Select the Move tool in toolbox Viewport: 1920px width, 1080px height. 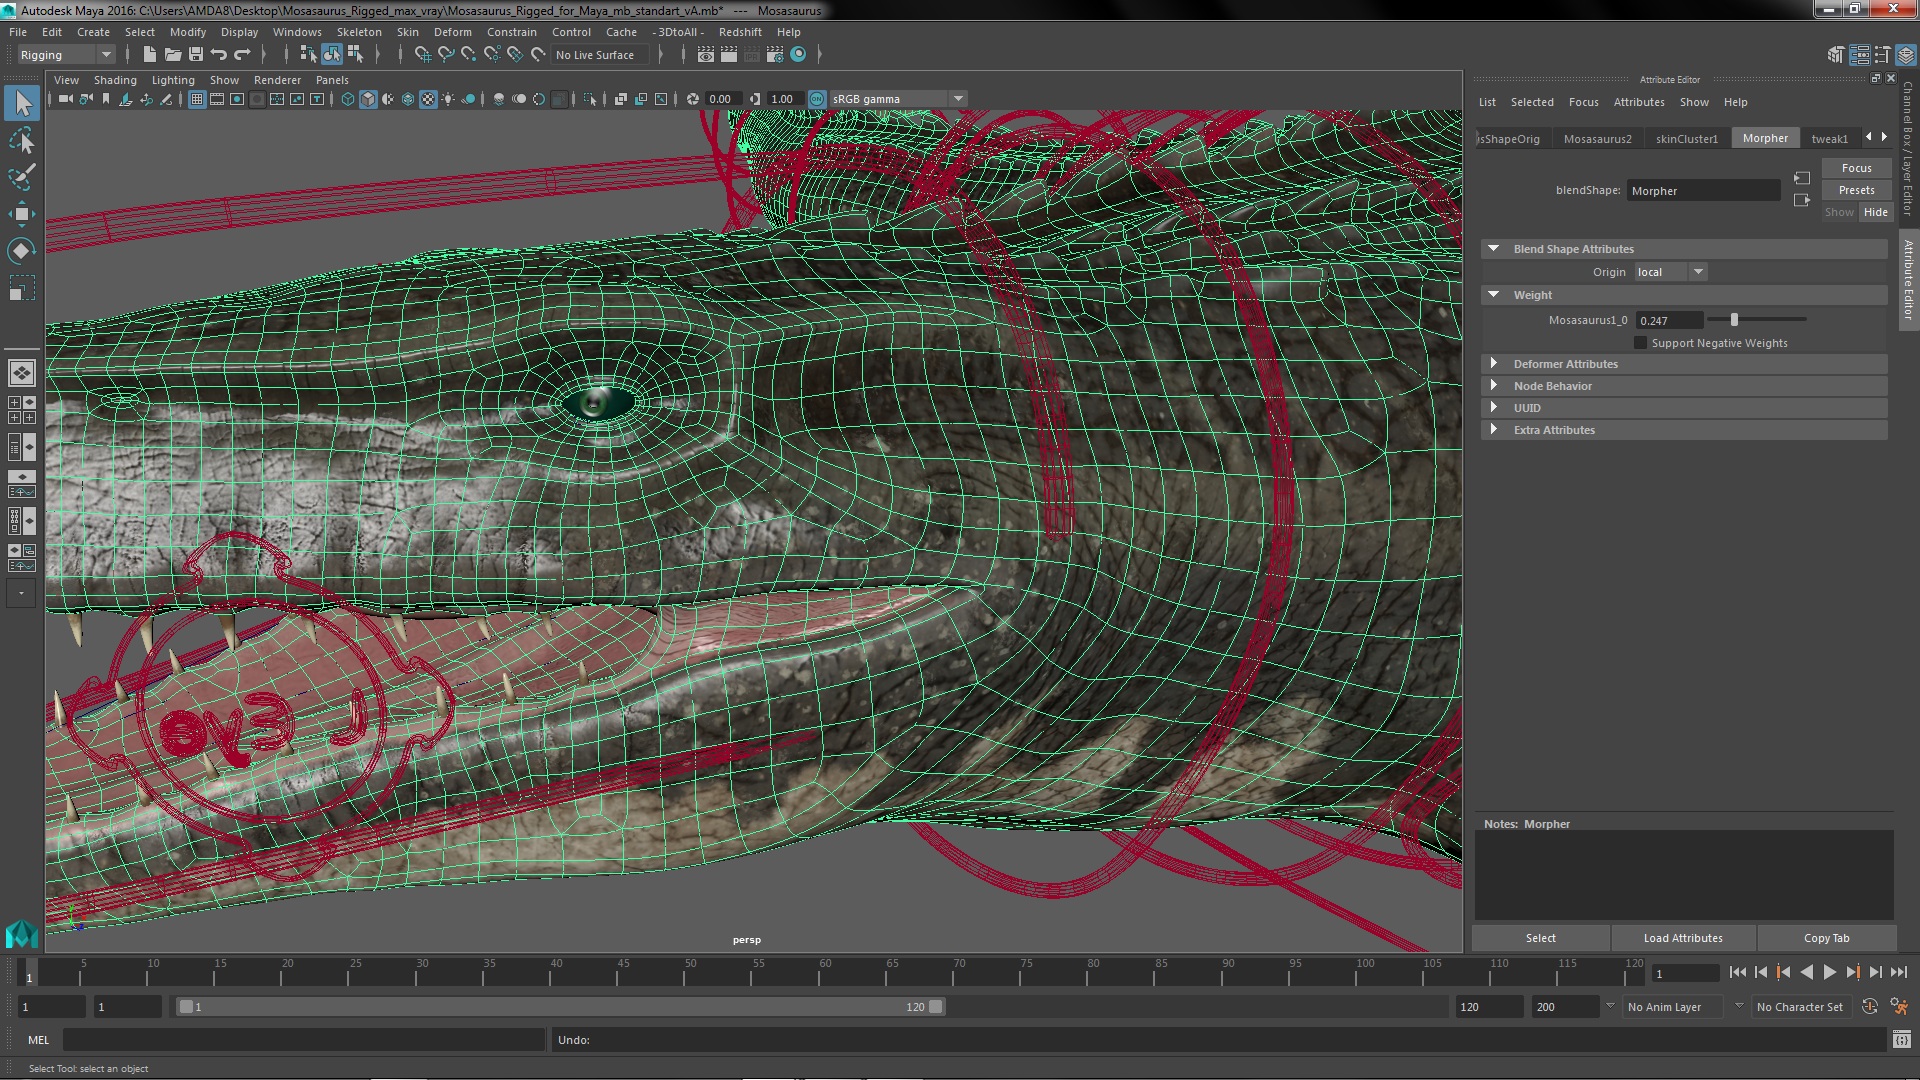[x=21, y=214]
